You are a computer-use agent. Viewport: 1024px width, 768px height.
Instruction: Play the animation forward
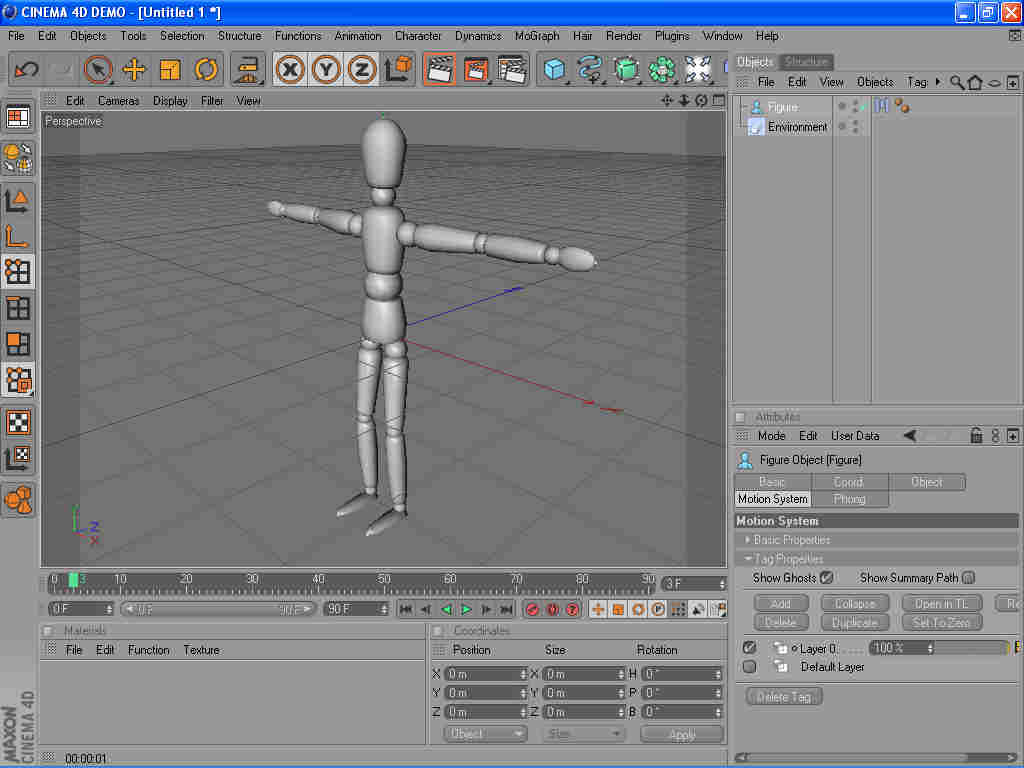pyautogui.click(x=466, y=609)
